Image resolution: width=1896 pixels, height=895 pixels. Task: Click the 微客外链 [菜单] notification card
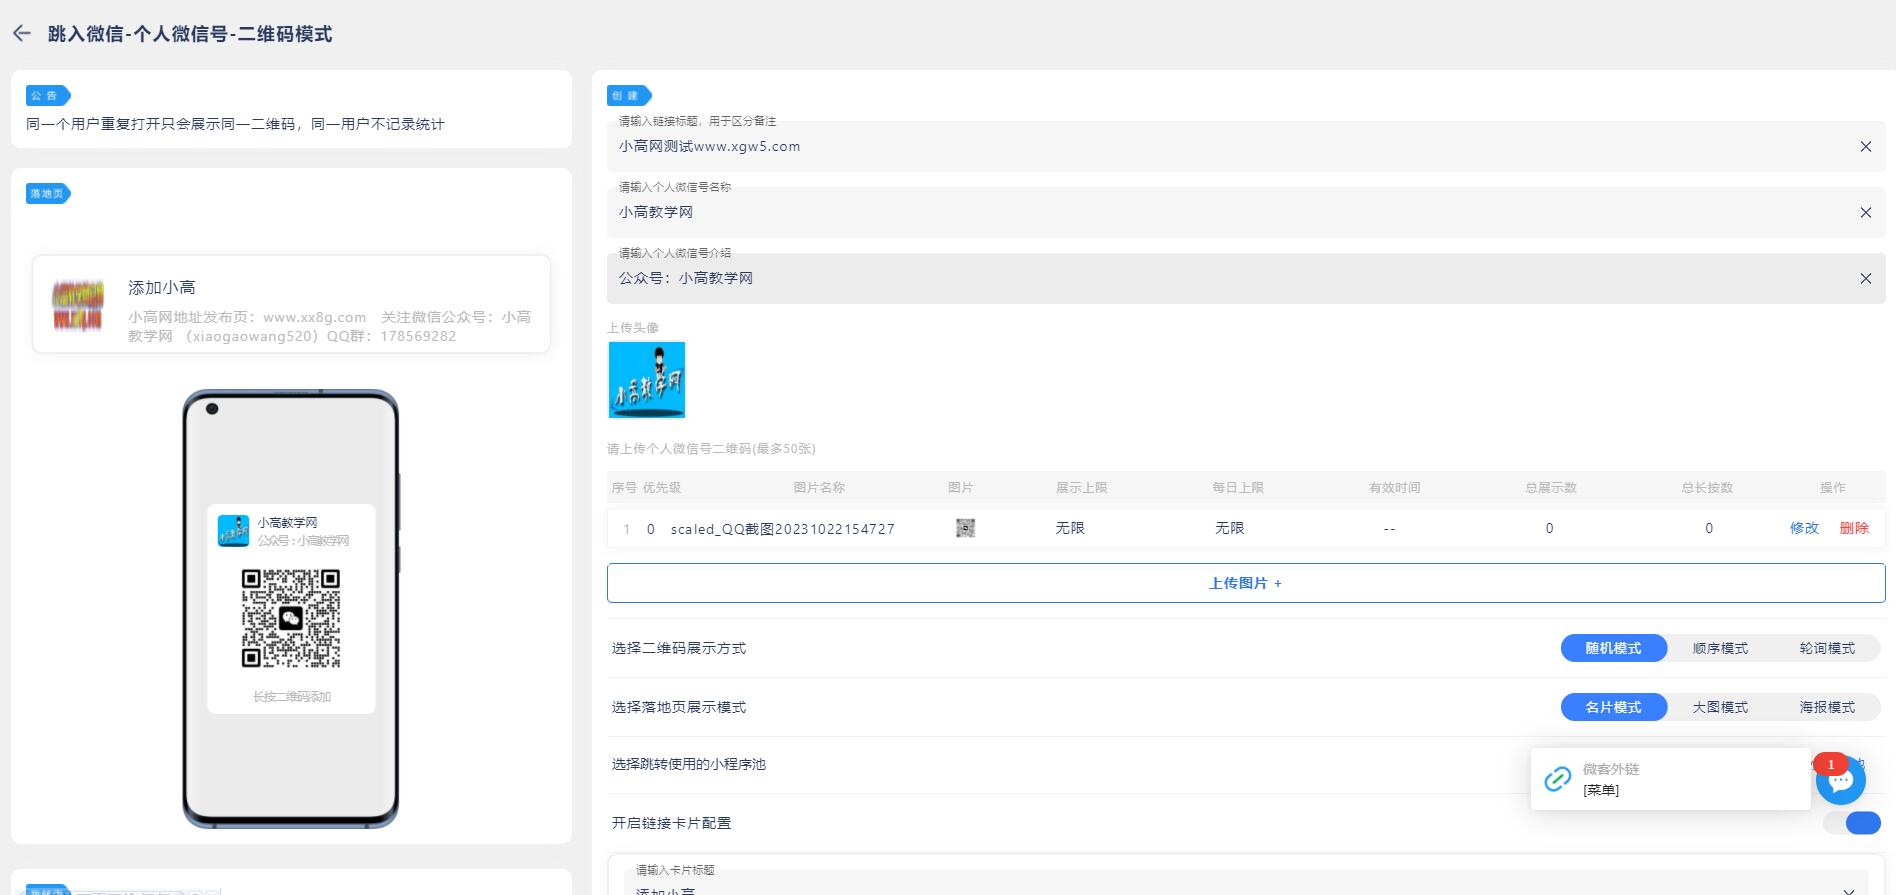coord(1671,779)
